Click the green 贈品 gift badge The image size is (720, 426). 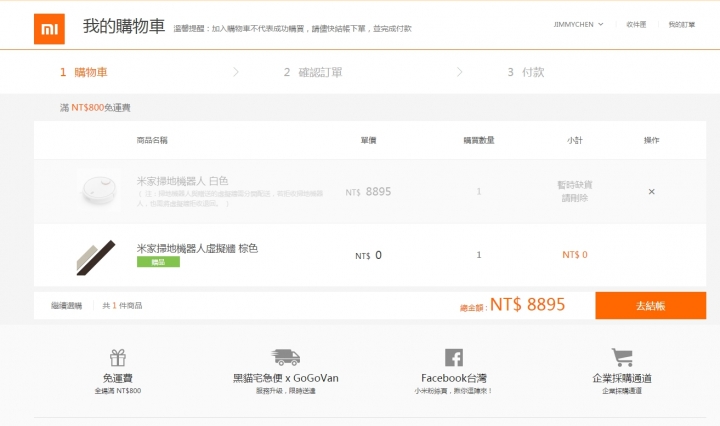[x=158, y=262]
